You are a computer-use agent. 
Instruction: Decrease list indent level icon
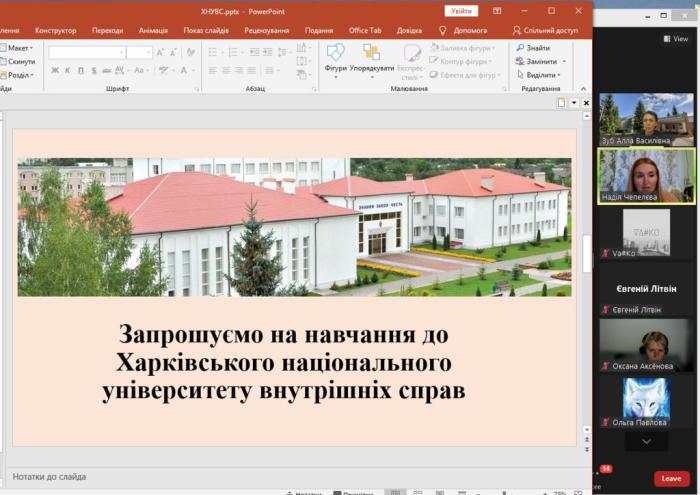(x=254, y=53)
